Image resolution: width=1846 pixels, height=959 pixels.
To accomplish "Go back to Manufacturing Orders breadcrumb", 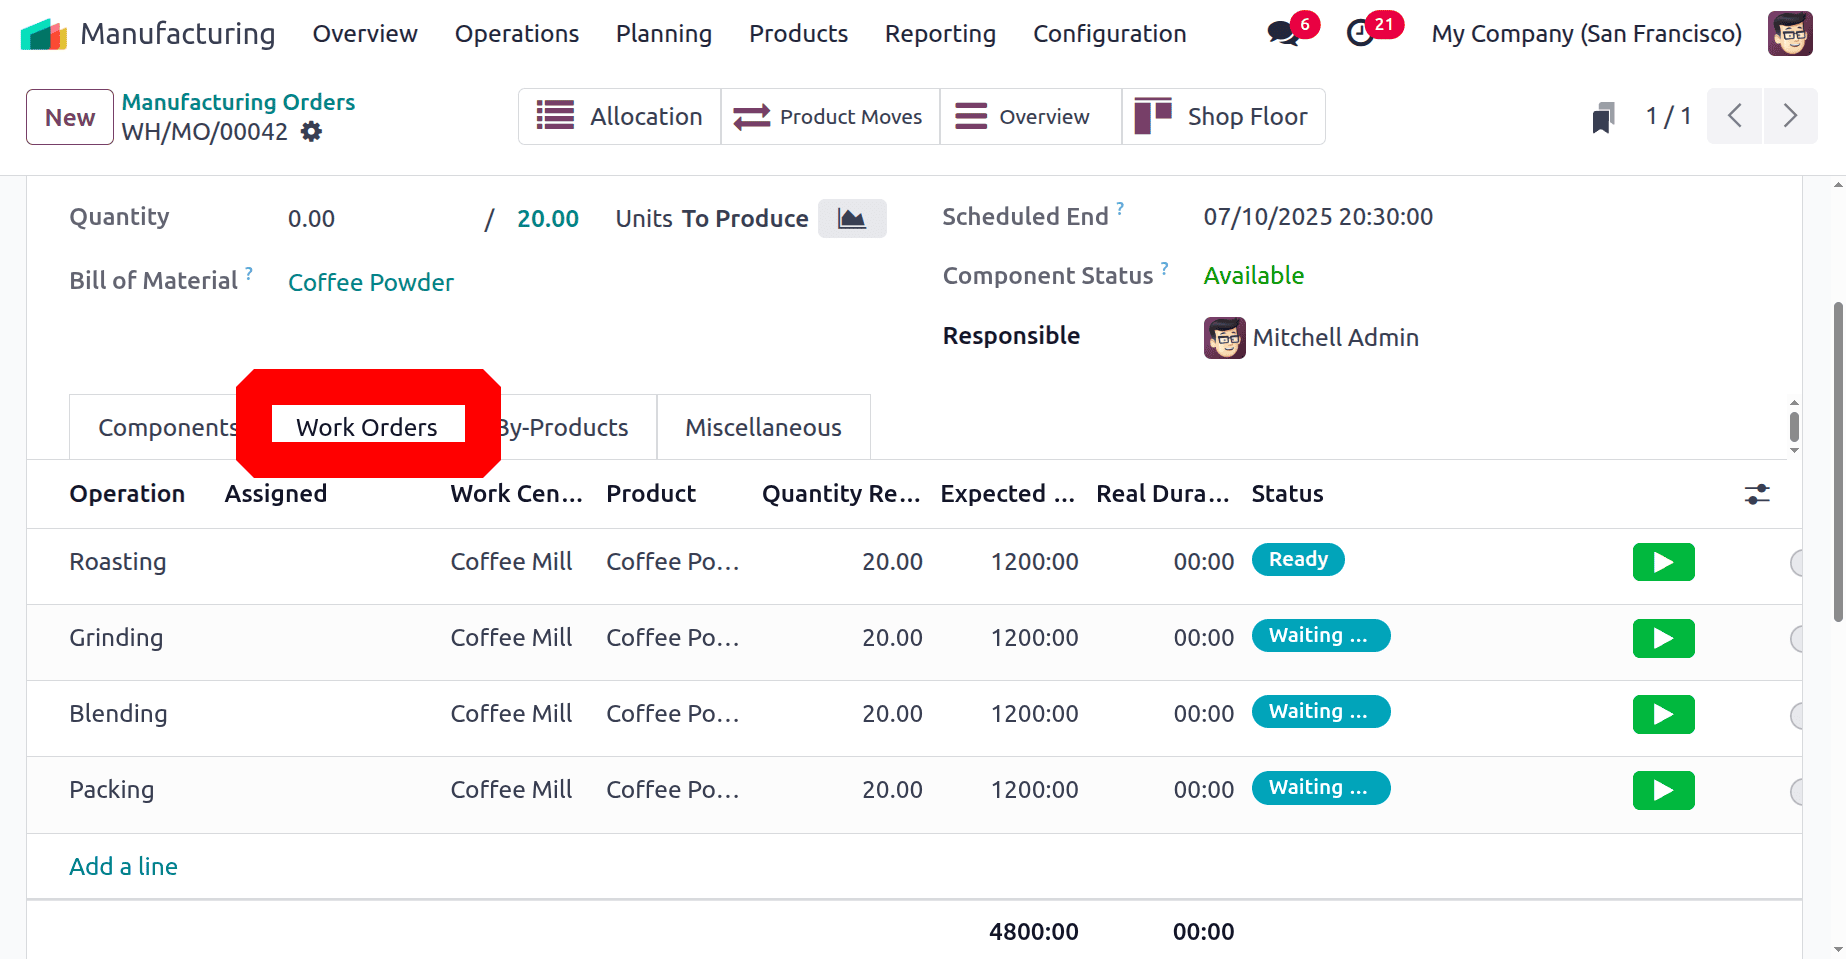I will coord(238,102).
